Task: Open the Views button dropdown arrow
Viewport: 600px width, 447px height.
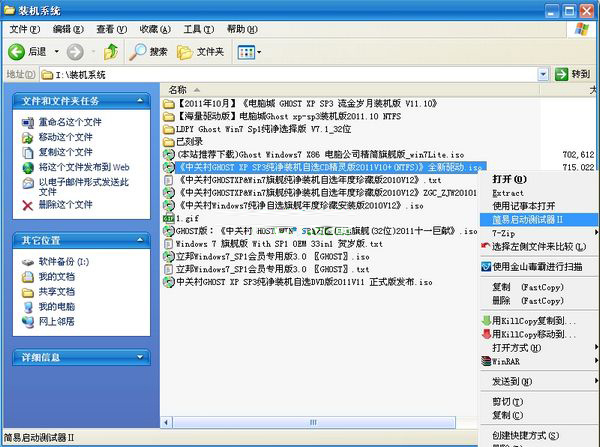Action: [x=259, y=52]
